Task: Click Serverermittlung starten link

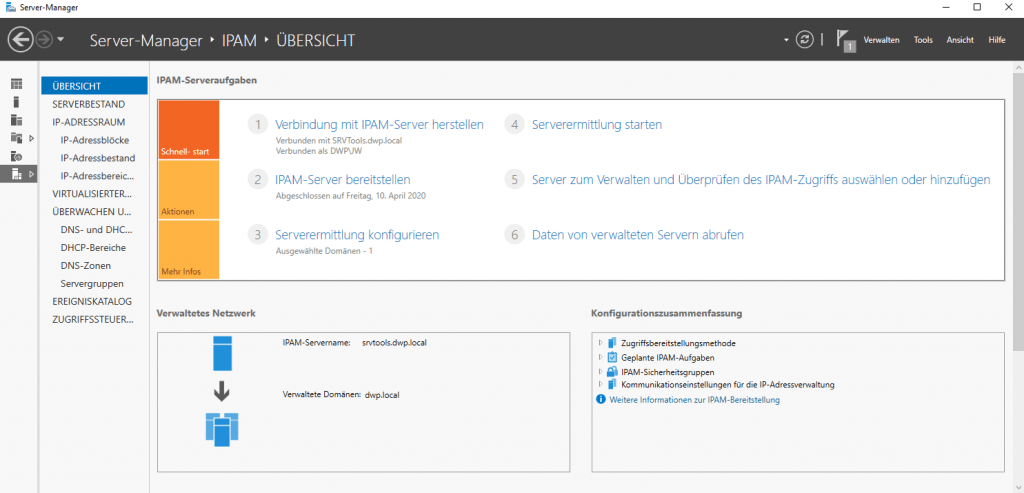Action: pos(597,124)
